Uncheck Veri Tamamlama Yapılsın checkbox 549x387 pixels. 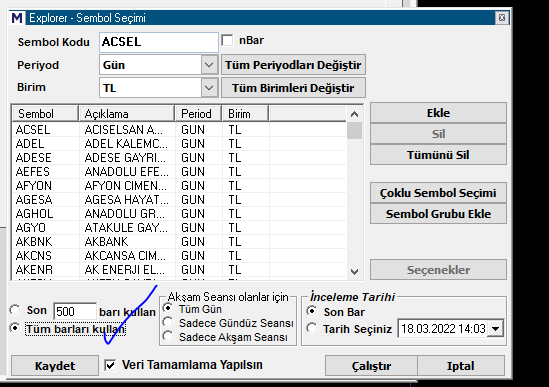click(x=110, y=365)
